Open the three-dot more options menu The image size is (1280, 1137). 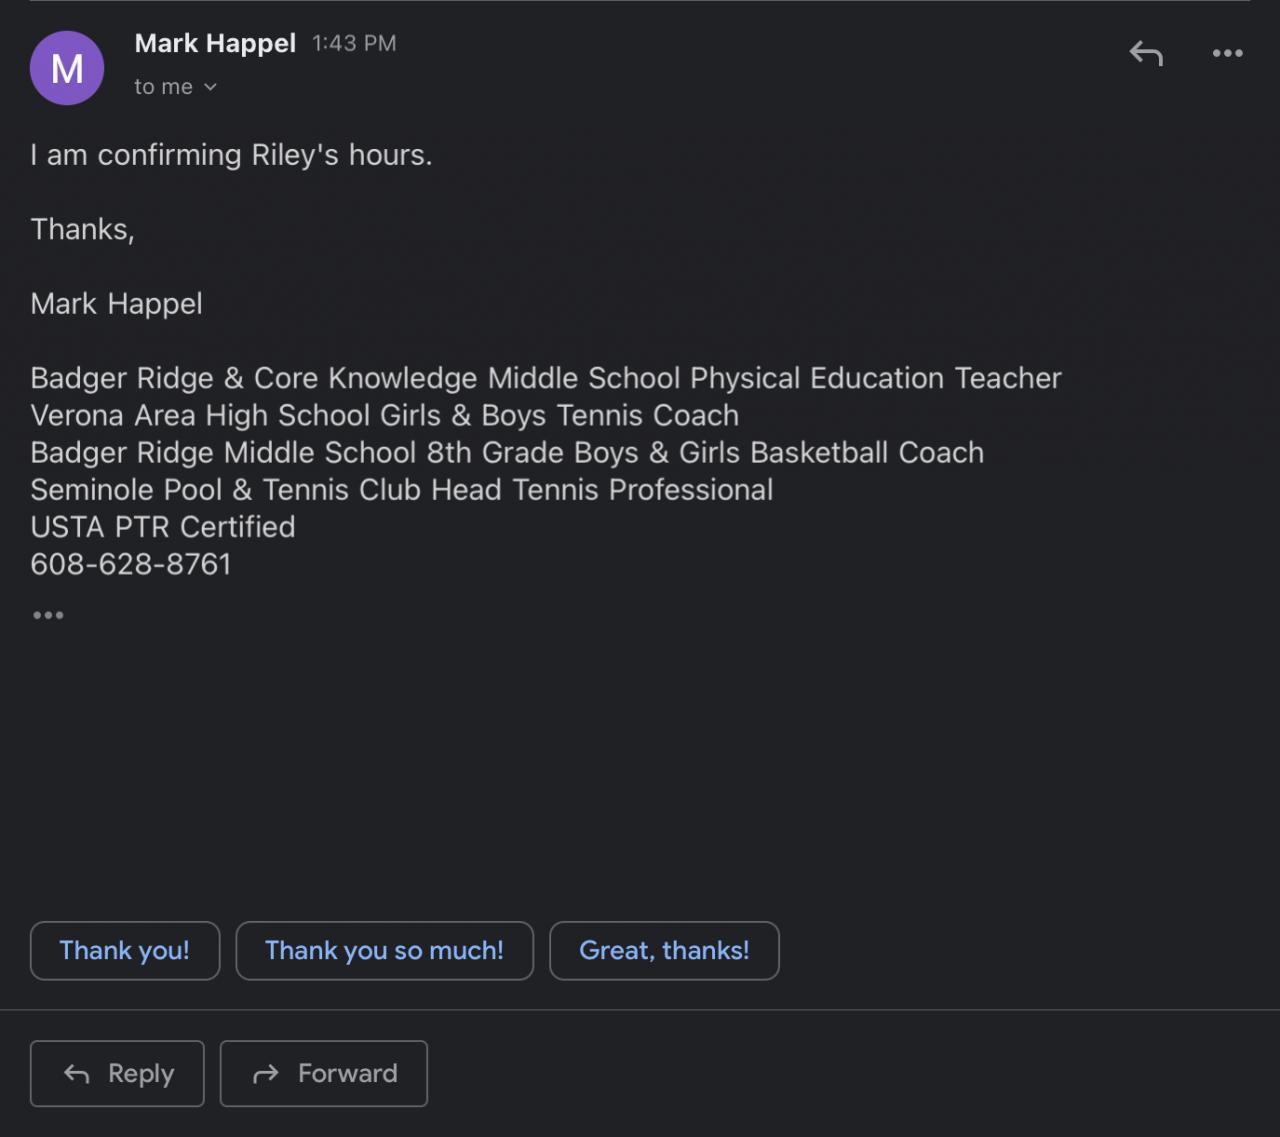[x=1227, y=54]
